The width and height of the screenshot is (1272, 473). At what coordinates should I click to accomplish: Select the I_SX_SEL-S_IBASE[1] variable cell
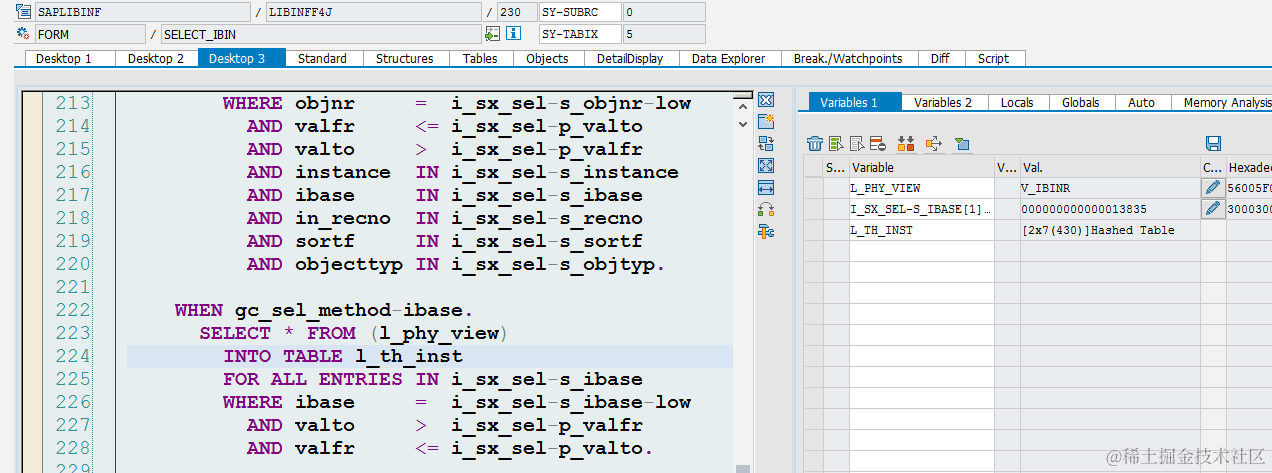pos(921,209)
